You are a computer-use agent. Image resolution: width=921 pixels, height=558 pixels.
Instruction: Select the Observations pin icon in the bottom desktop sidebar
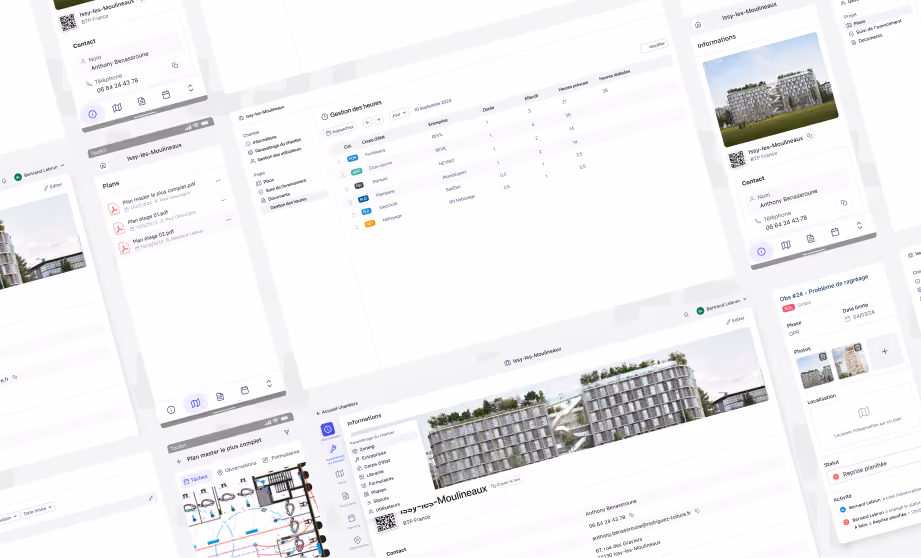click(x=357, y=540)
